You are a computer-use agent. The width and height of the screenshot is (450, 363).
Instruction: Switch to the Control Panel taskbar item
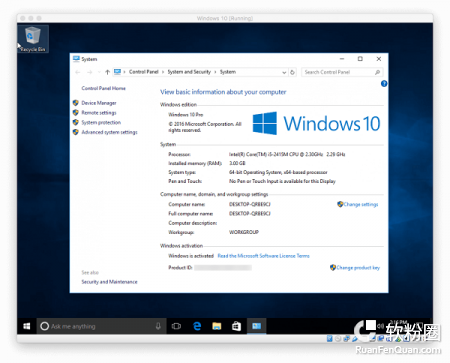pos(256,326)
